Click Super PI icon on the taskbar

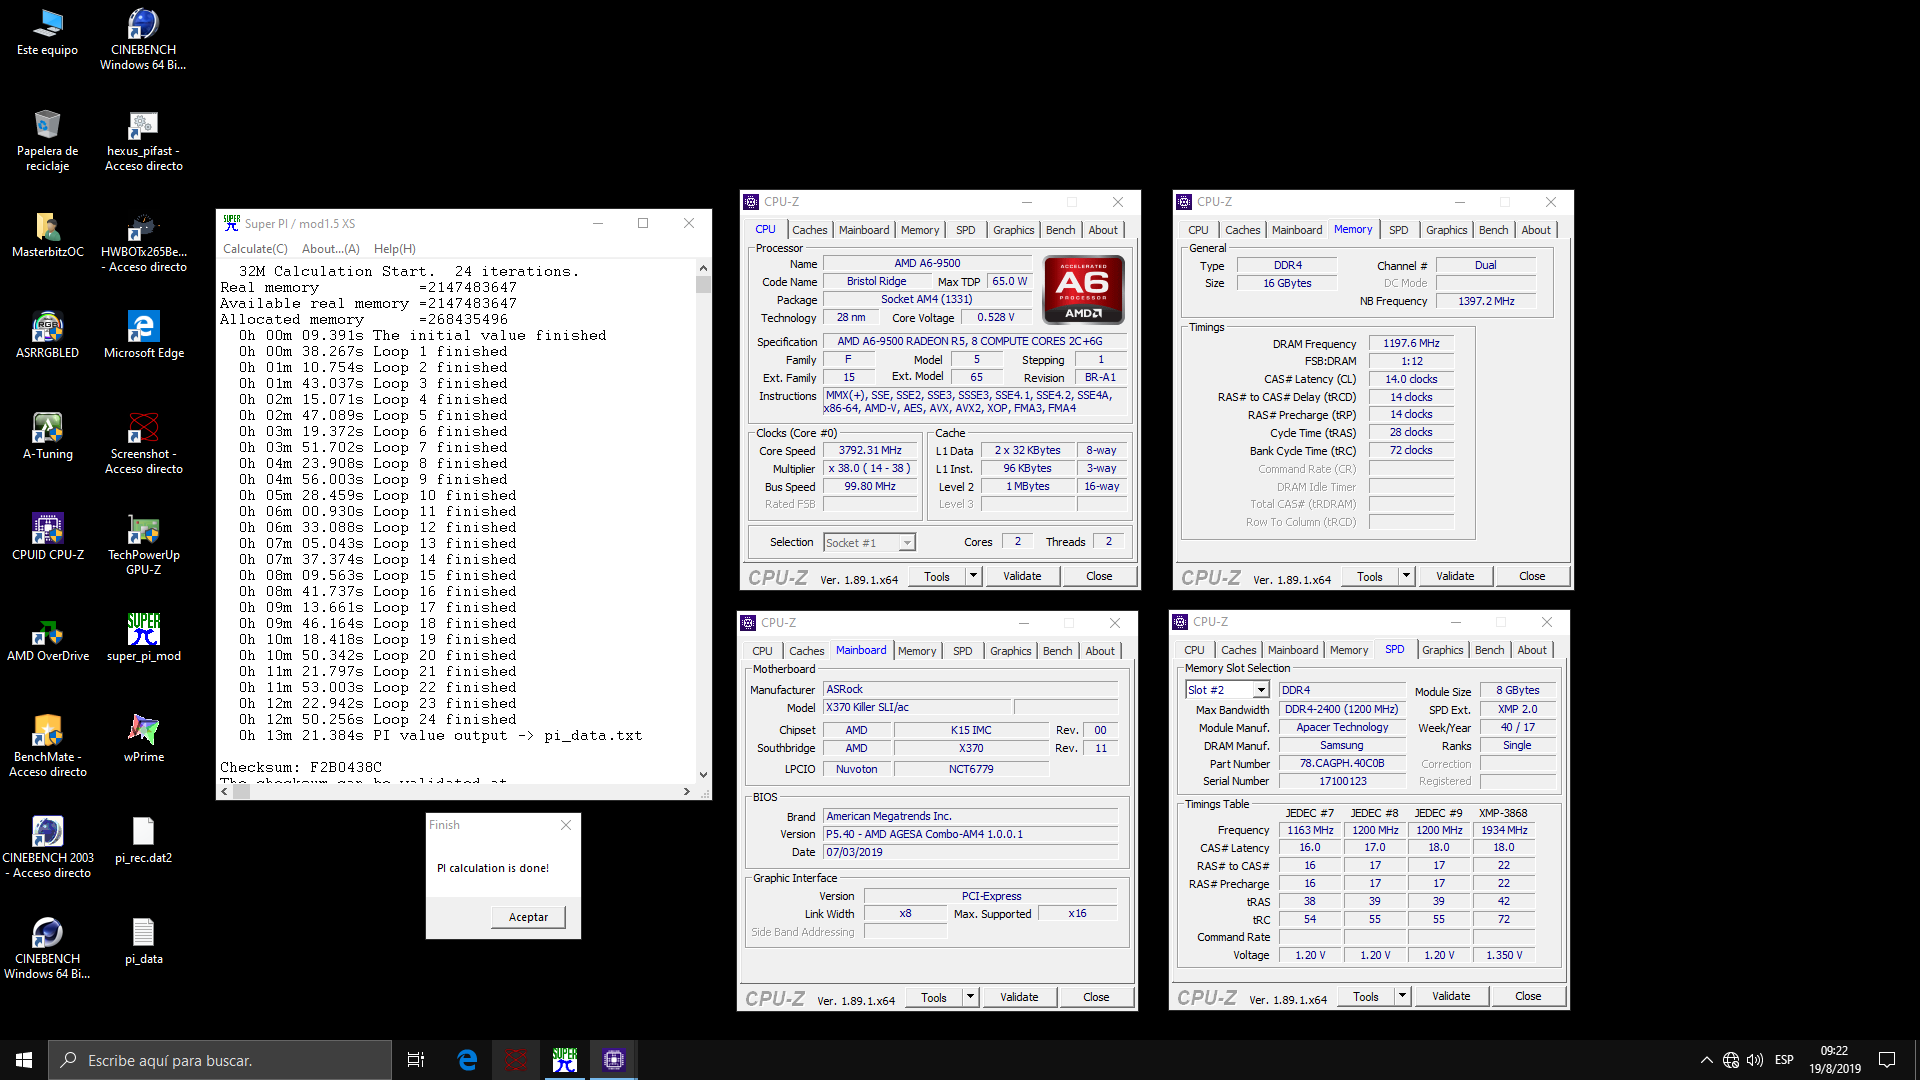565,1060
